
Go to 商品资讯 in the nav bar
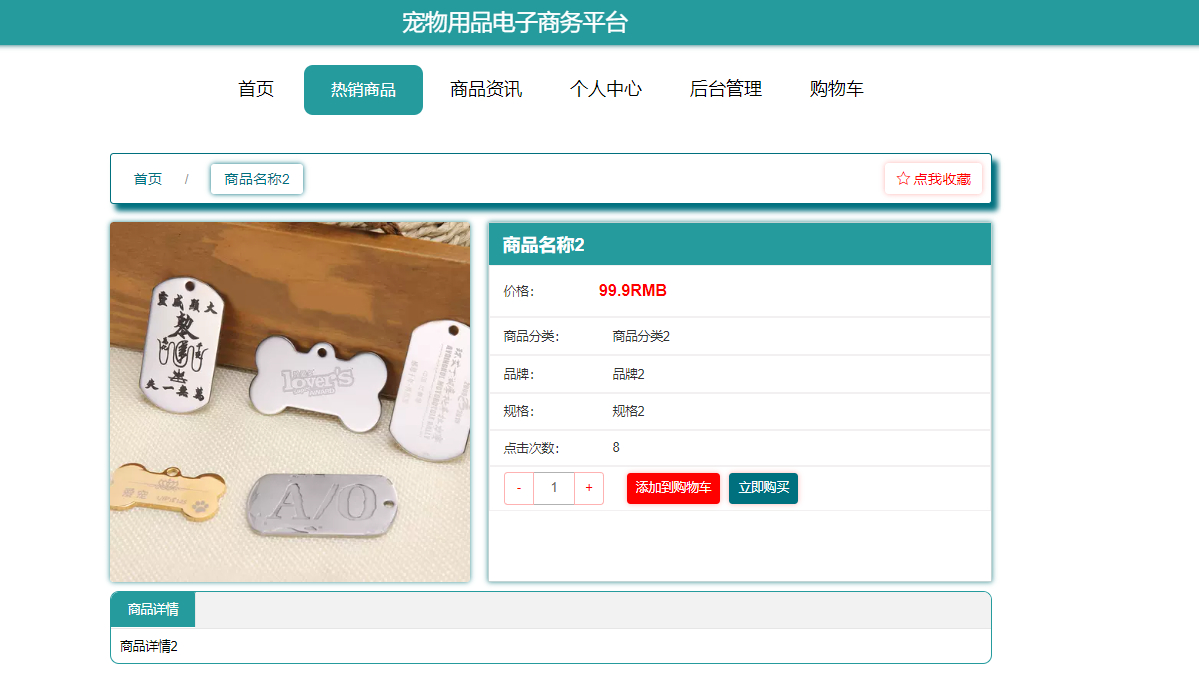486,89
